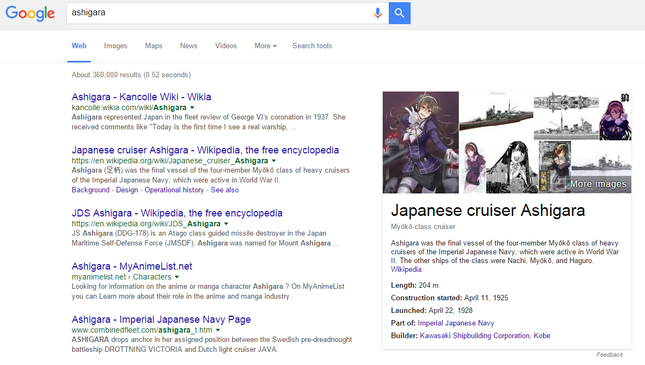The image size is (645, 365).
Task: Click the Length: 204 m fact
Action: [x=415, y=286]
